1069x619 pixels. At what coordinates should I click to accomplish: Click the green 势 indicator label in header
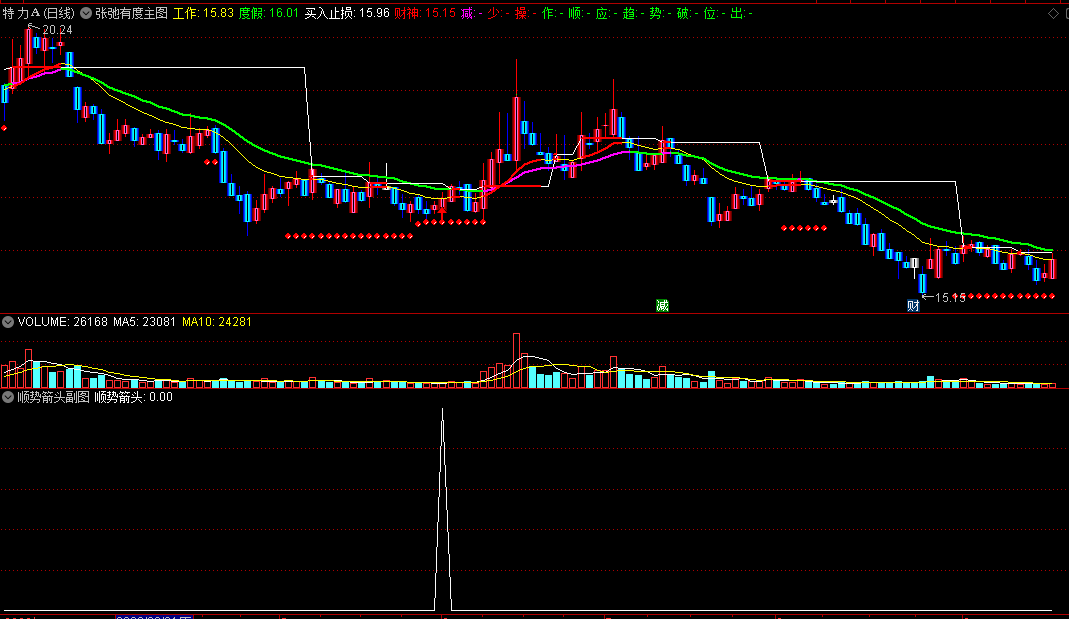point(659,13)
